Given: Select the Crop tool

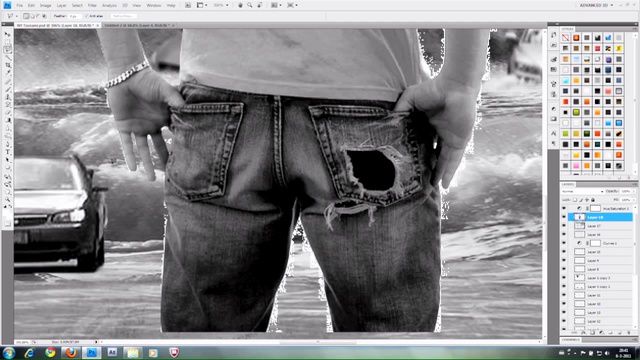Looking at the screenshot, I should coord(7,65).
